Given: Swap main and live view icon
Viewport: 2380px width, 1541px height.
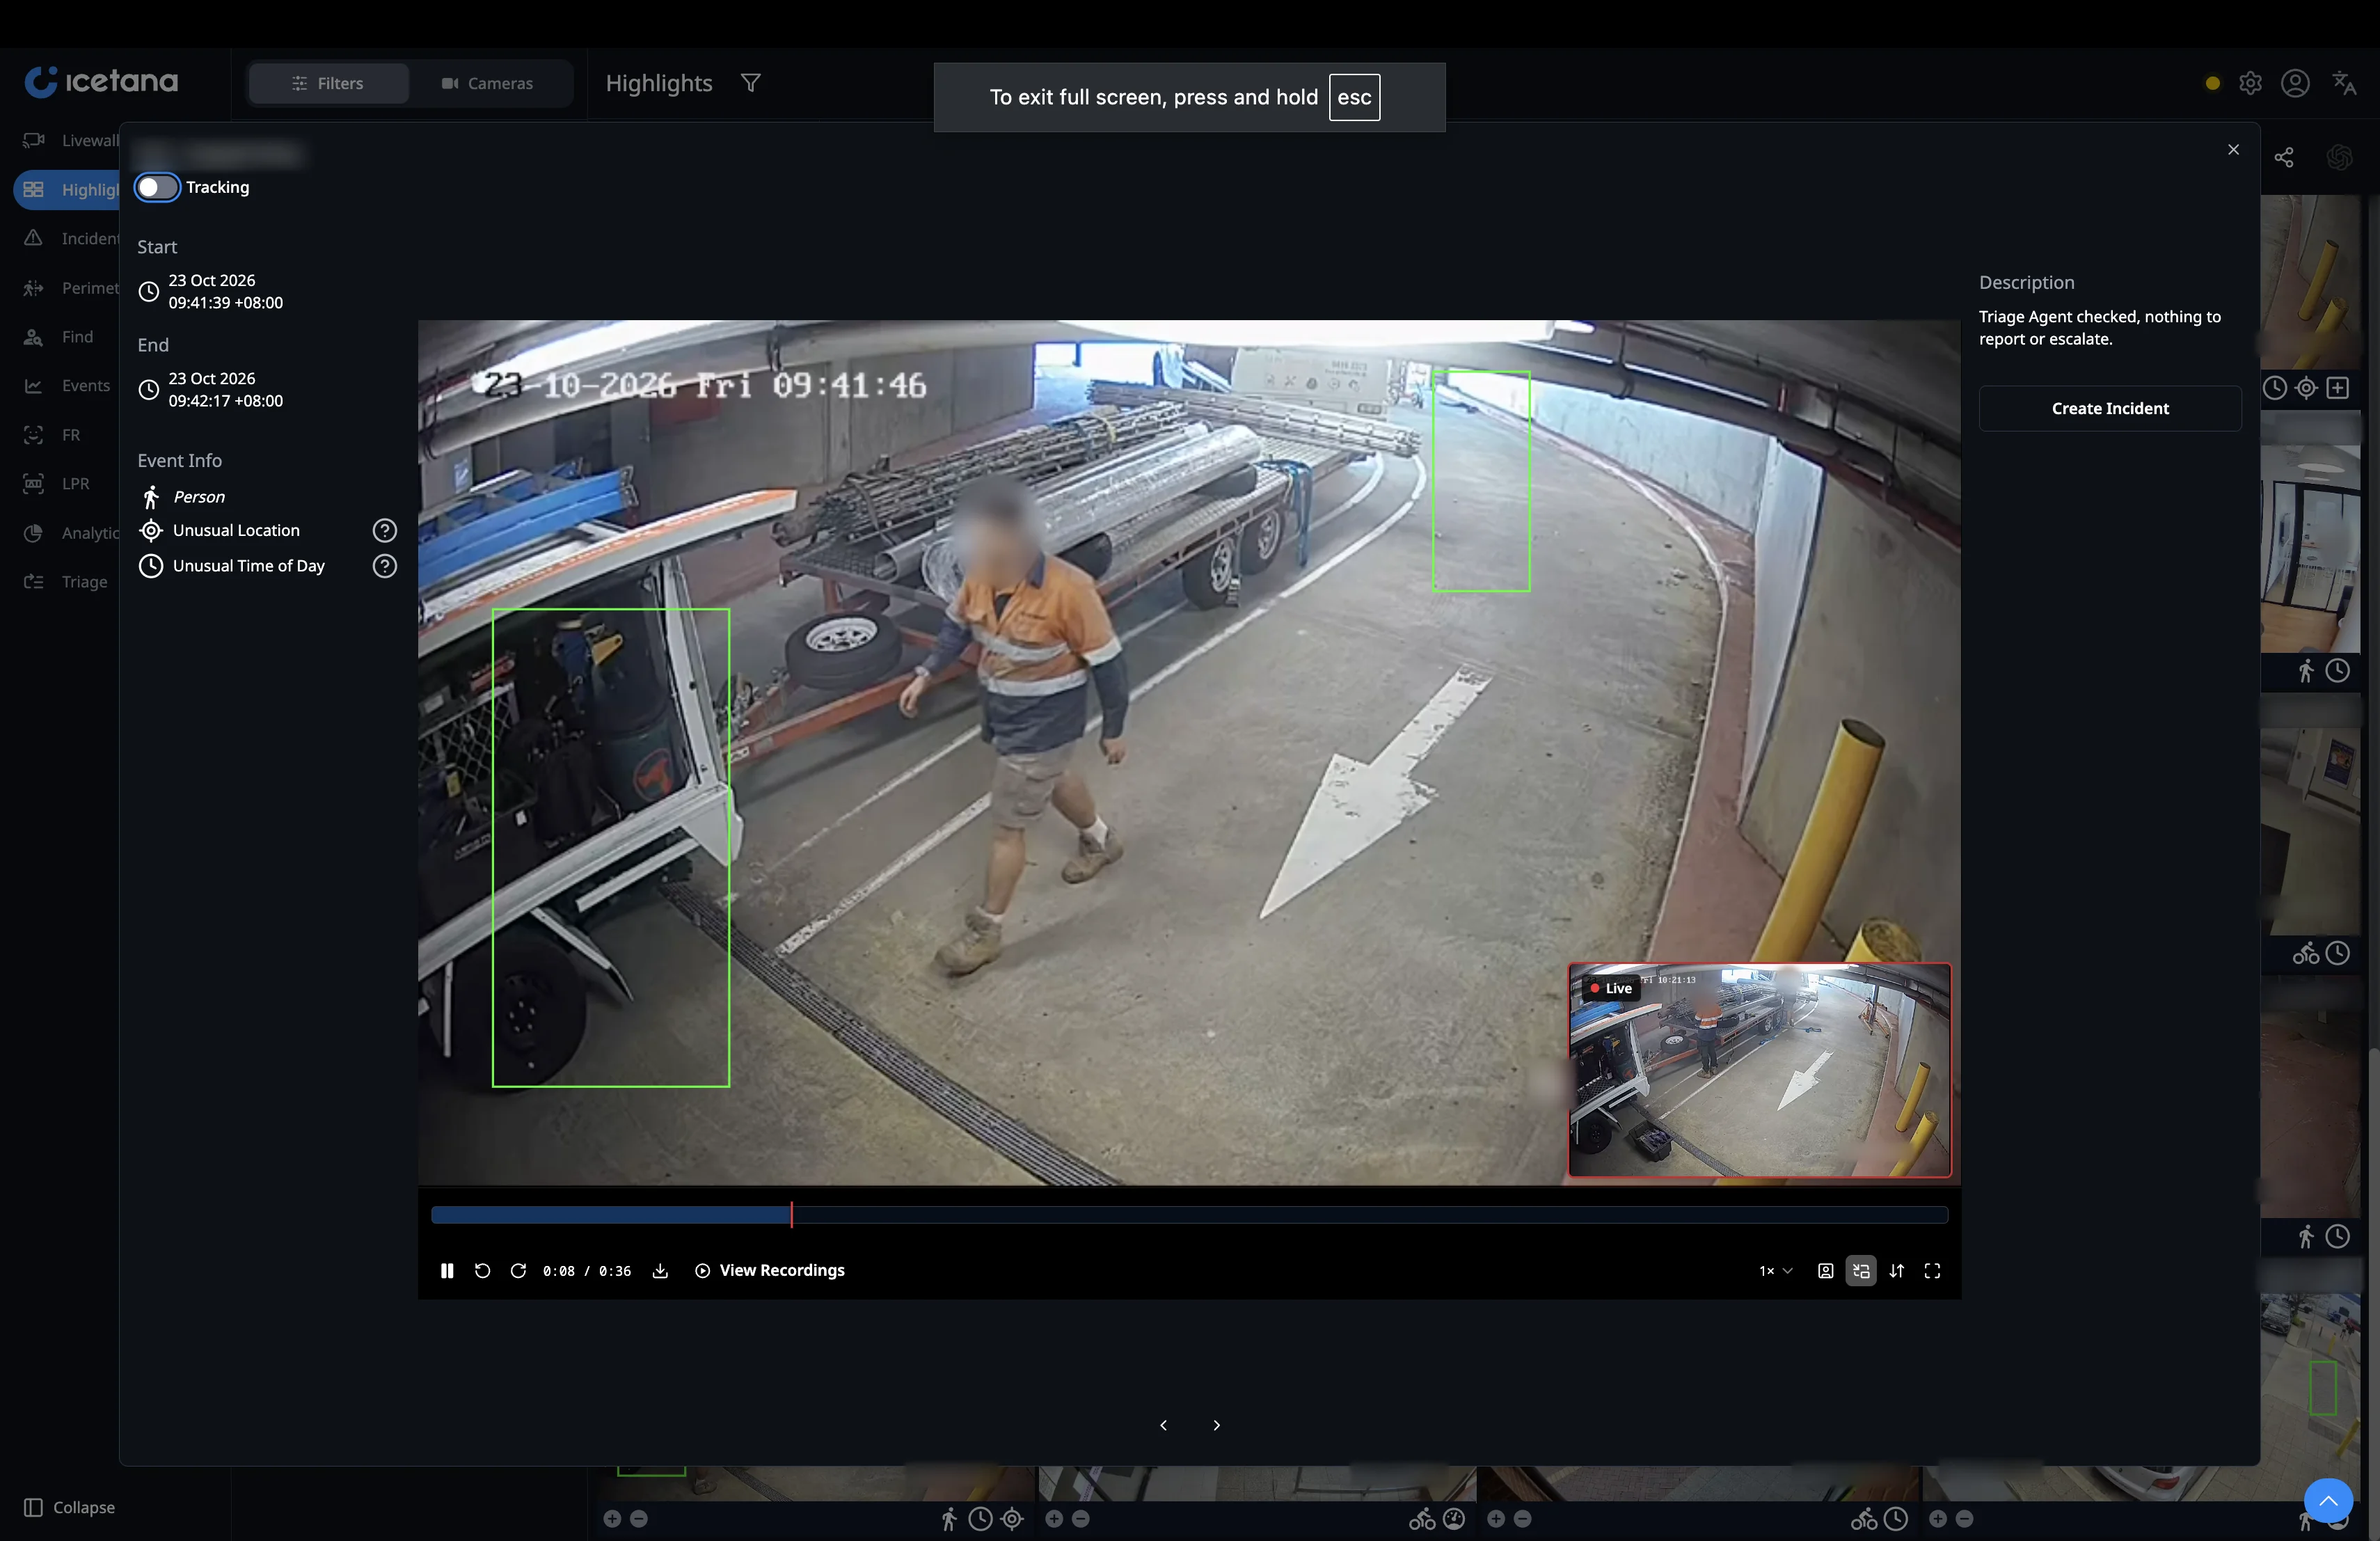Looking at the screenshot, I should point(1896,1270).
